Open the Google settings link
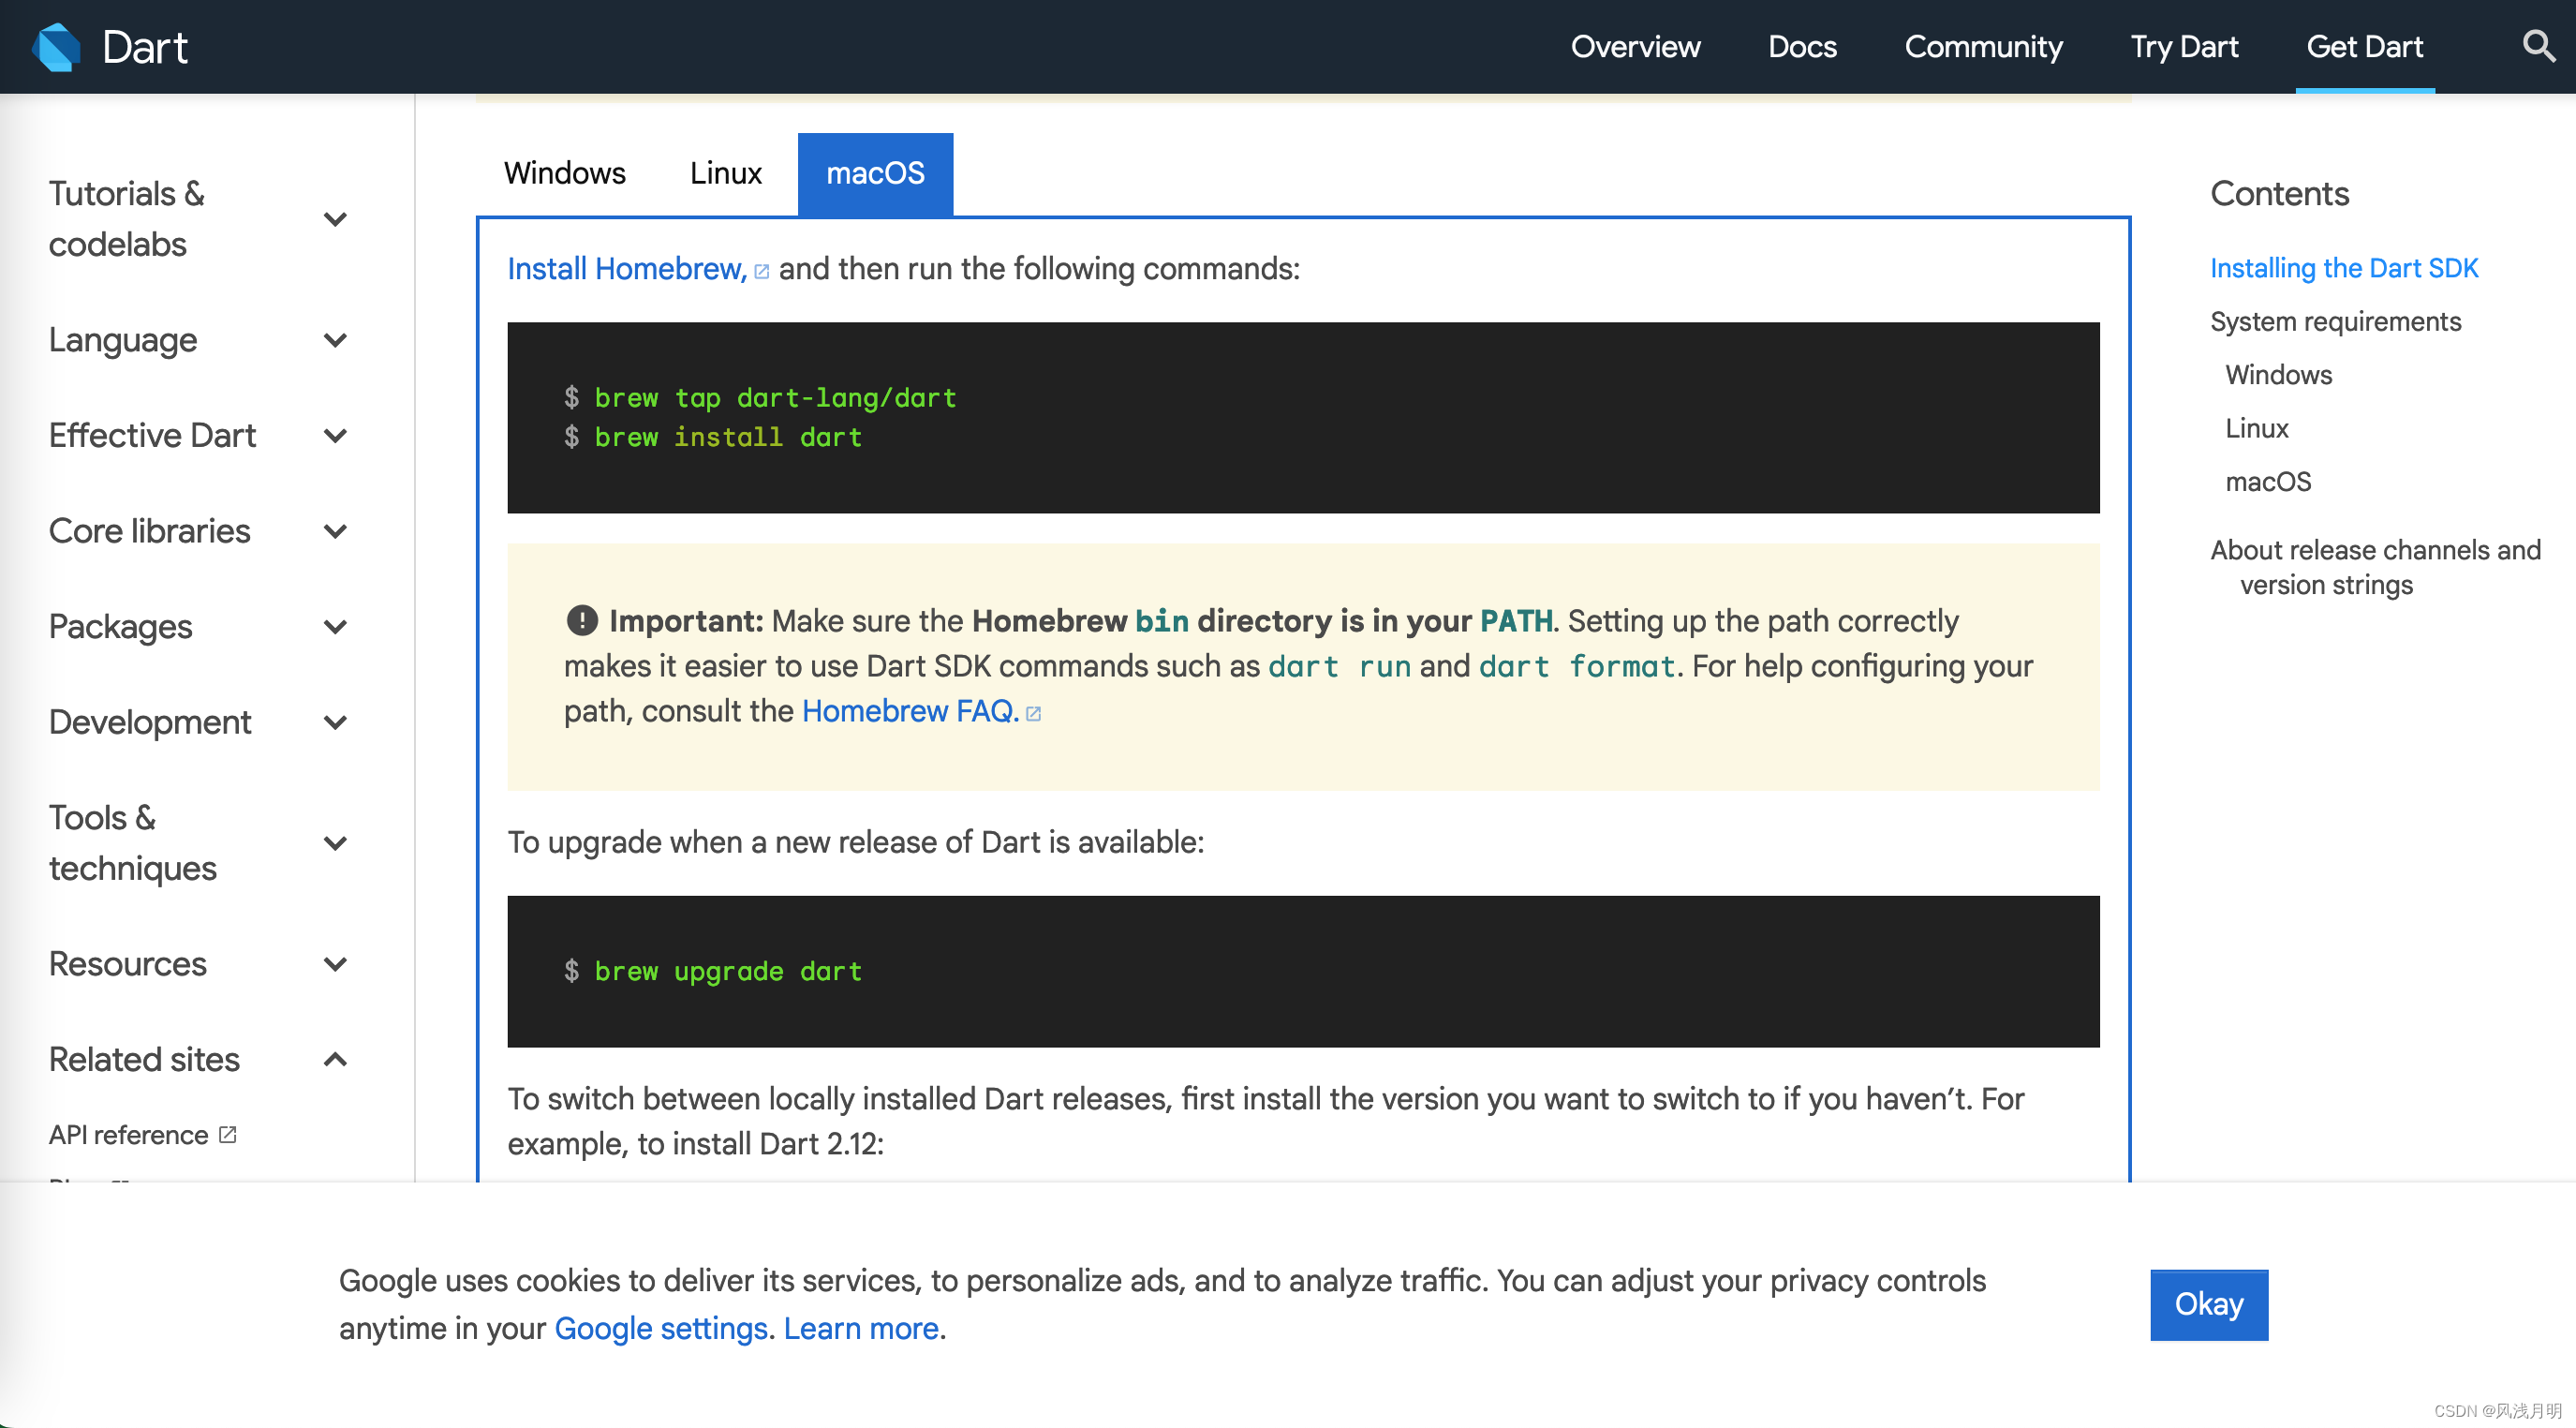The width and height of the screenshot is (2576, 1428). pyautogui.click(x=661, y=1329)
